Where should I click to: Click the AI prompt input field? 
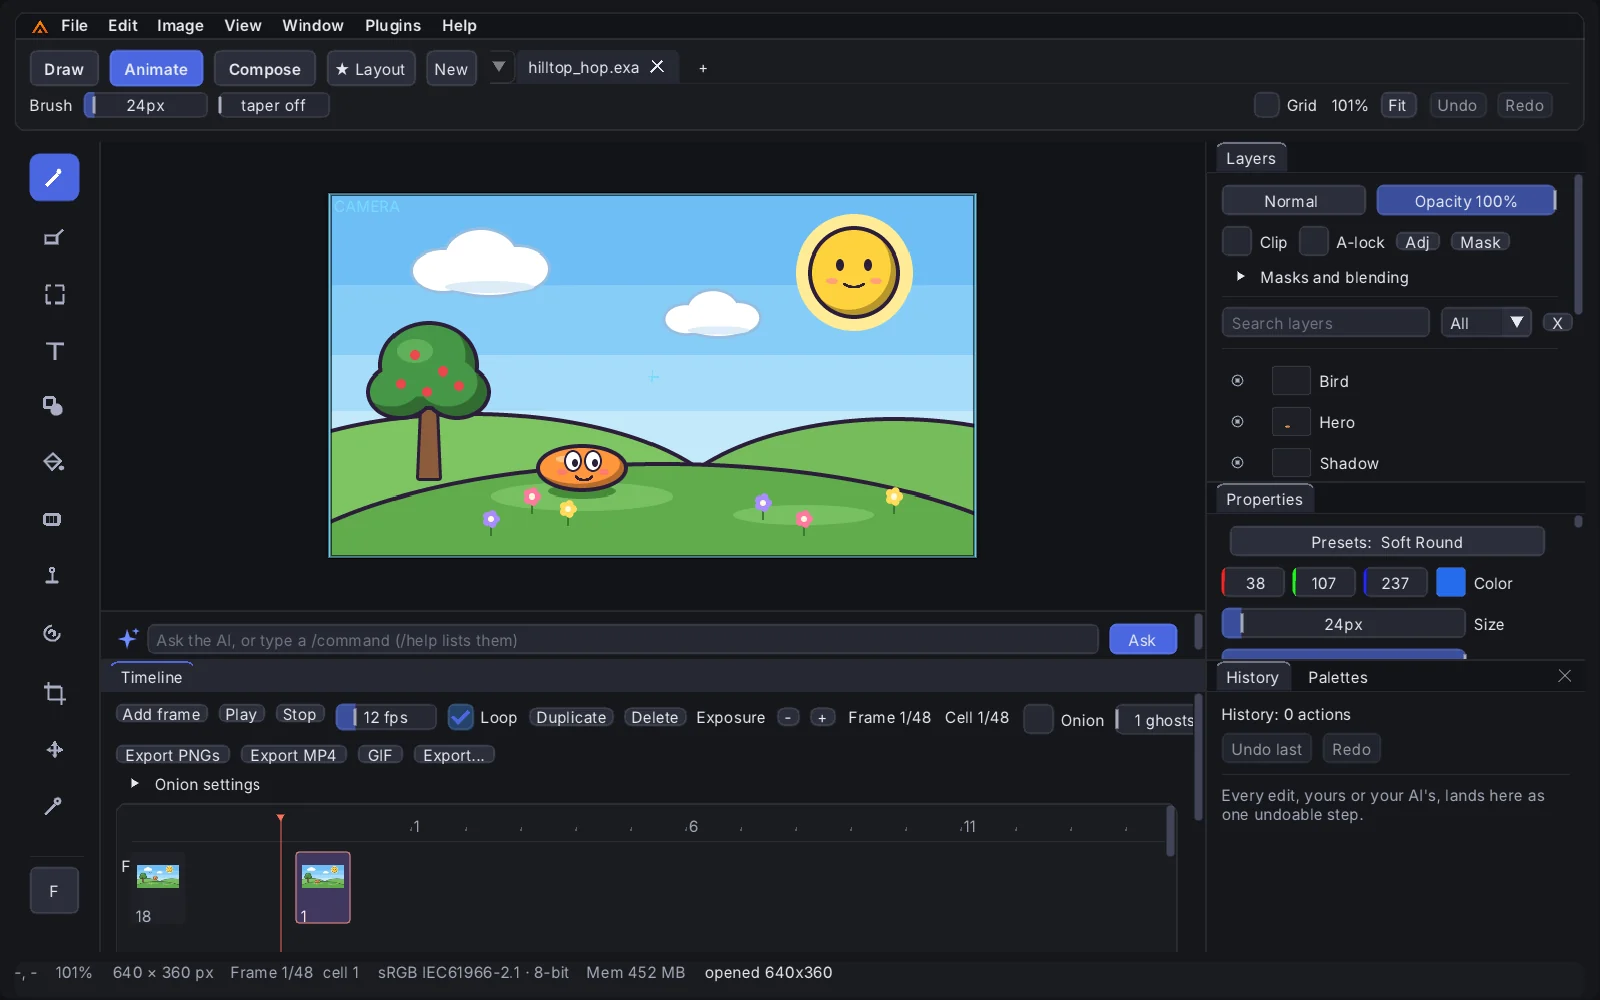click(x=622, y=640)
